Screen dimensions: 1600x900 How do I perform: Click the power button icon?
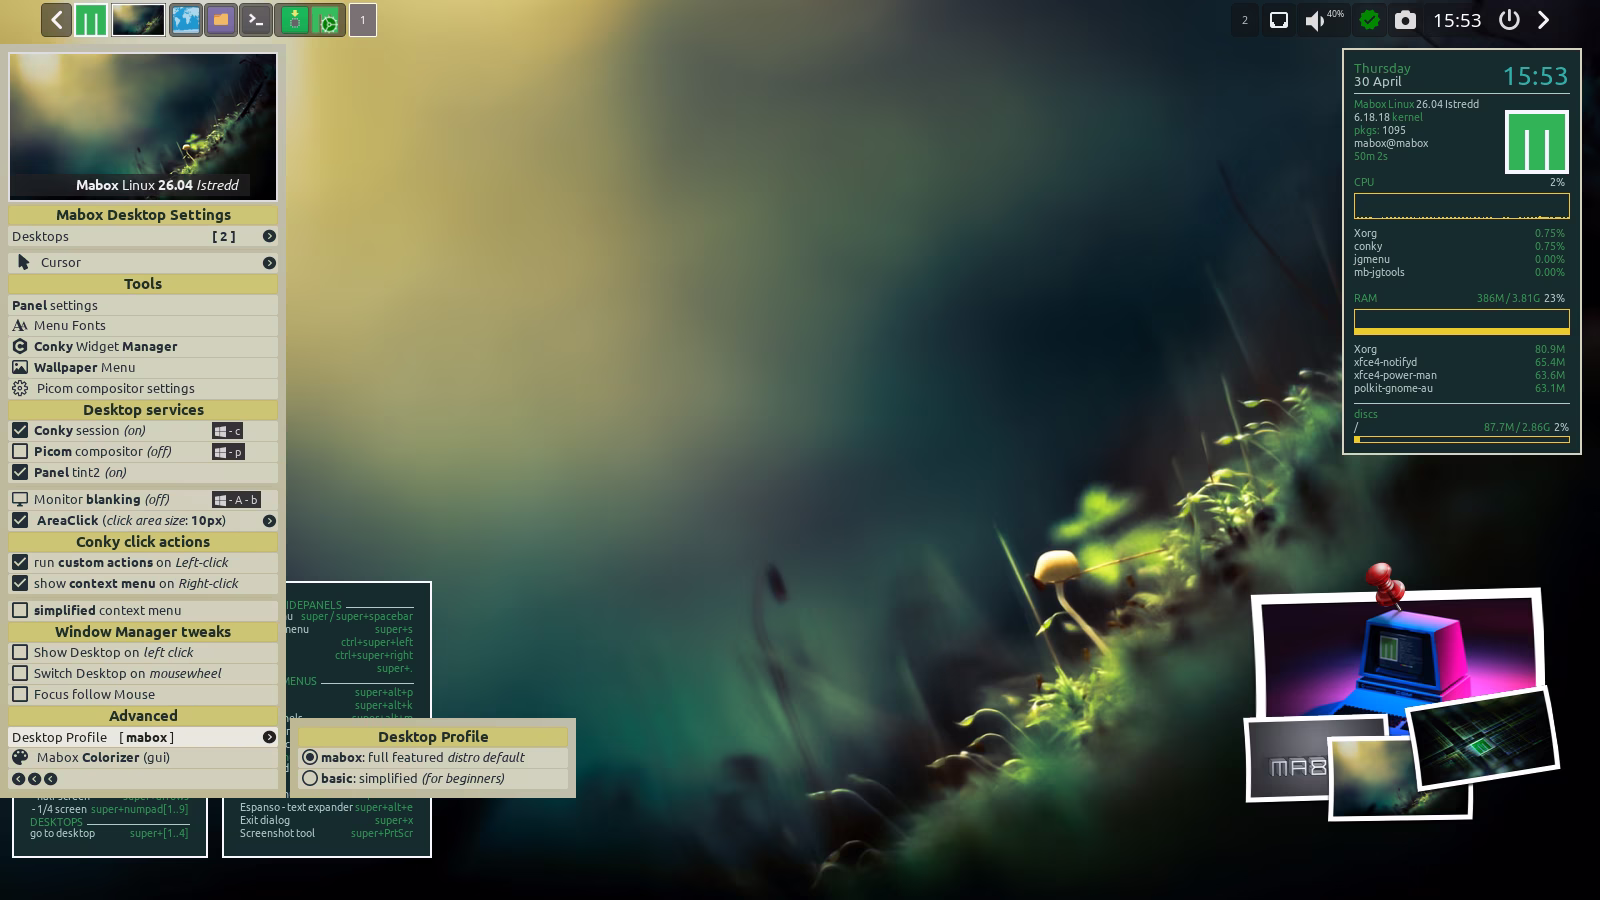coord(1509,20)
